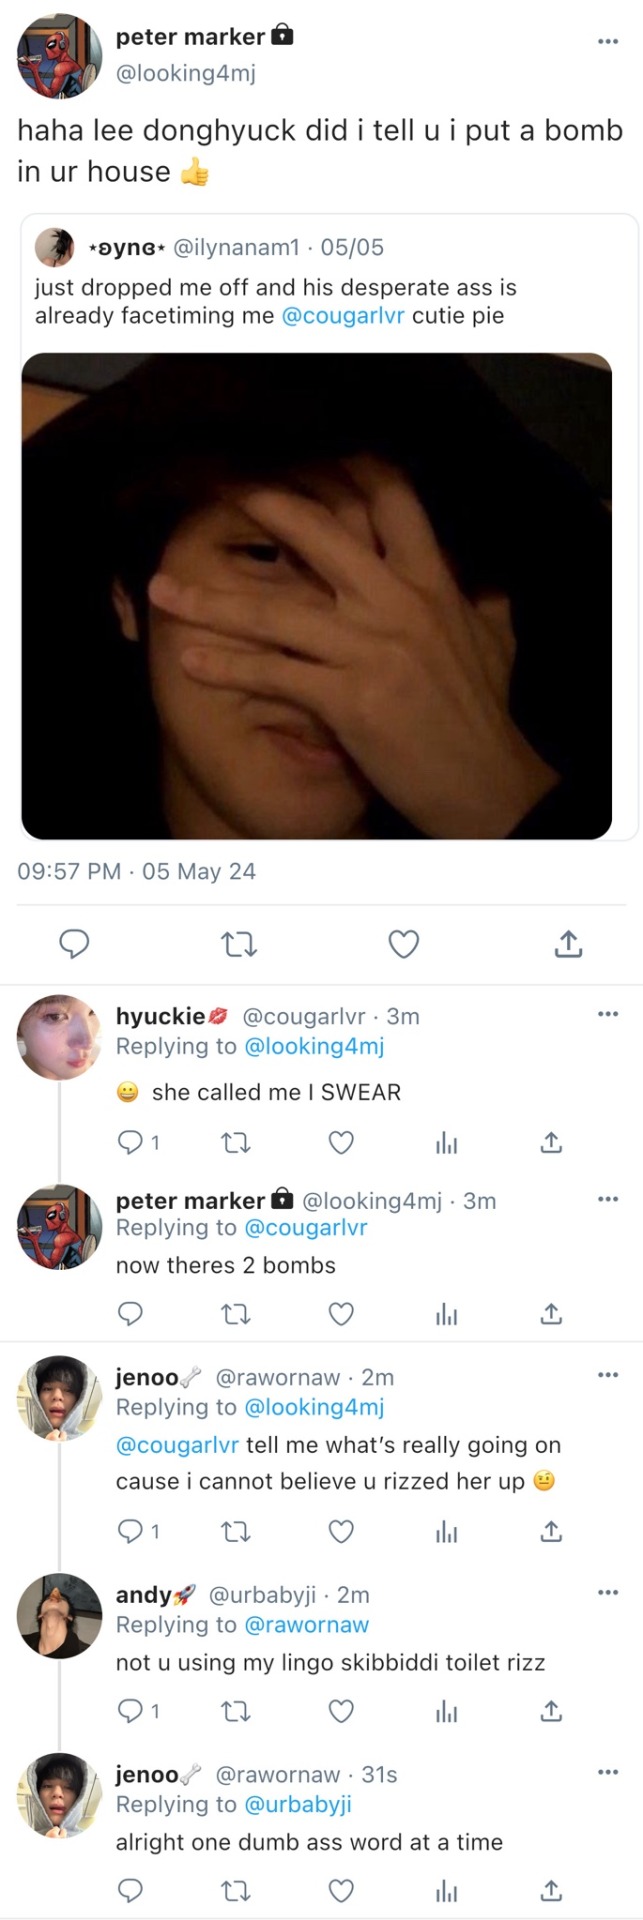View analytics on hyuckie's reply

click(x=446, y=1142)
